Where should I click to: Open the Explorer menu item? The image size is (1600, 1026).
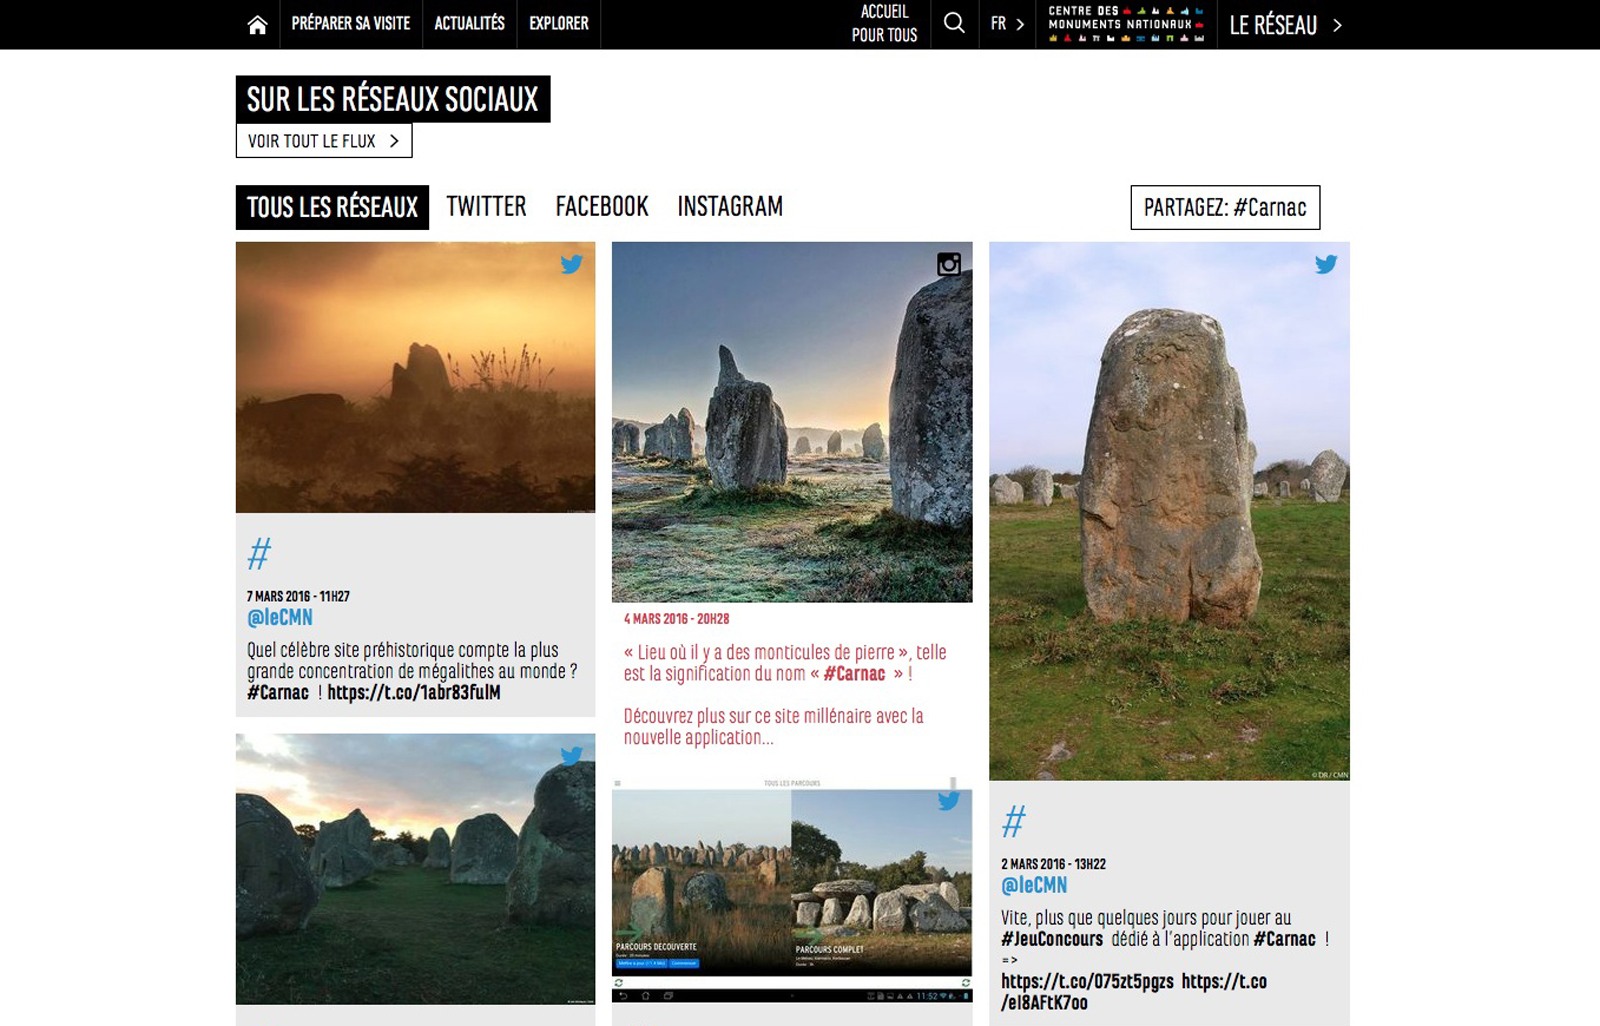pos(558,24)
